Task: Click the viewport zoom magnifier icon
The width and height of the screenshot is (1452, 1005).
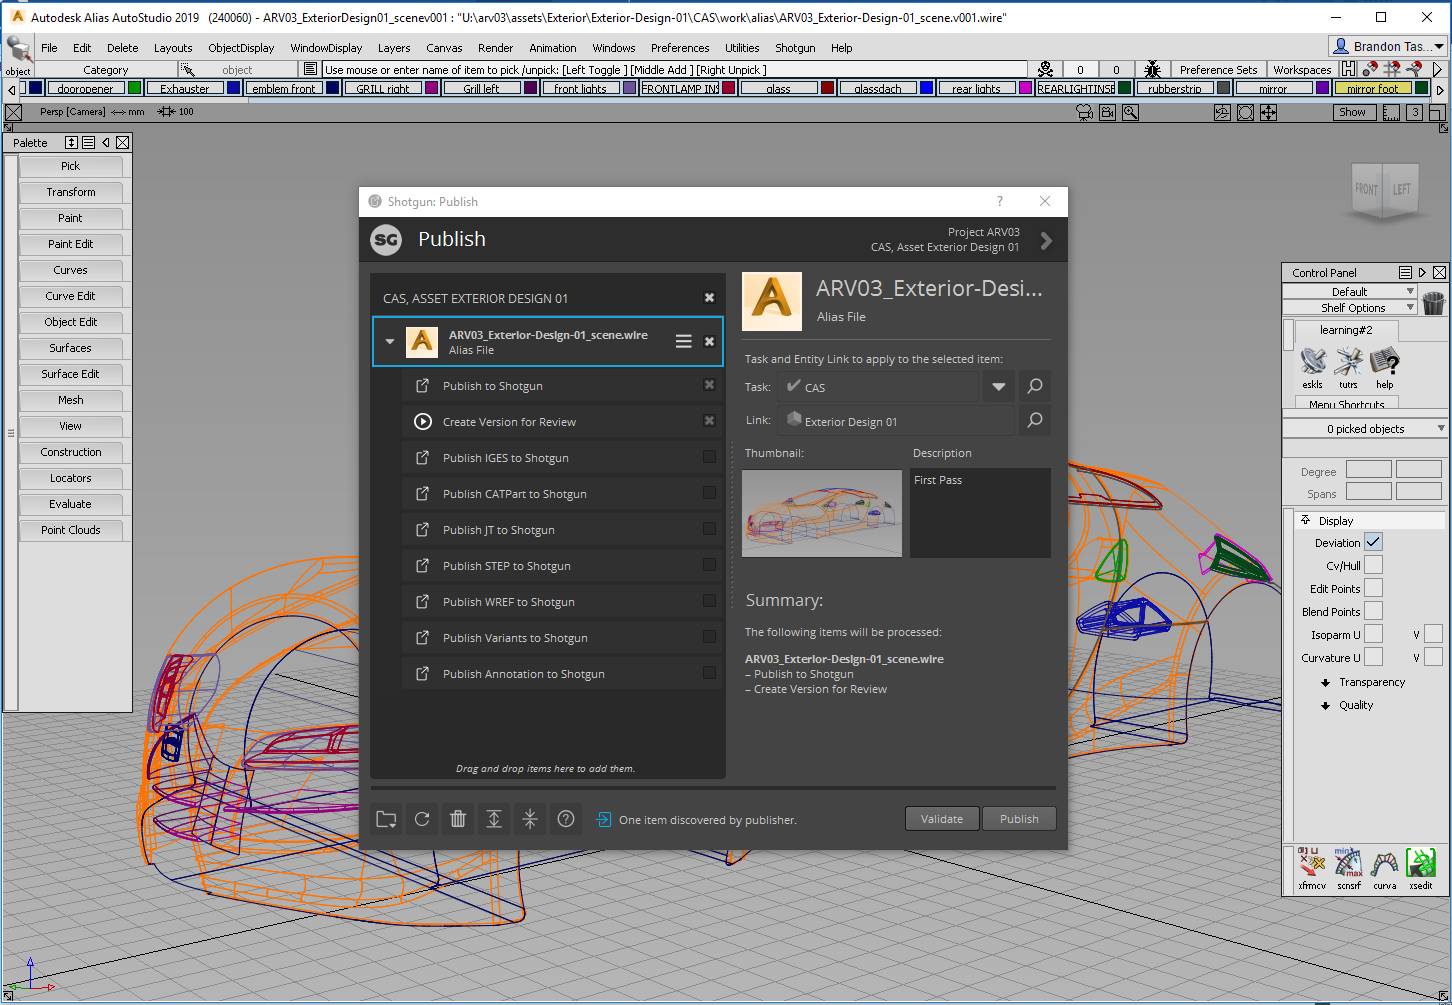Action: pos(1130,113)
